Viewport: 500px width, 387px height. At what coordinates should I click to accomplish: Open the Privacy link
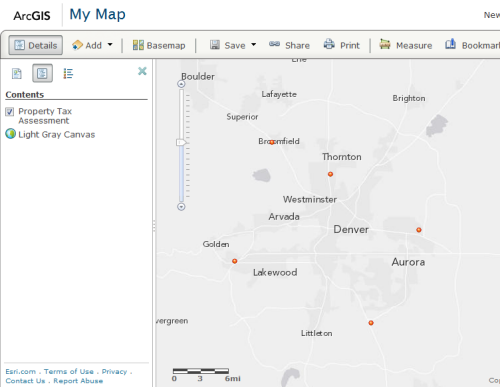point(114,371)
